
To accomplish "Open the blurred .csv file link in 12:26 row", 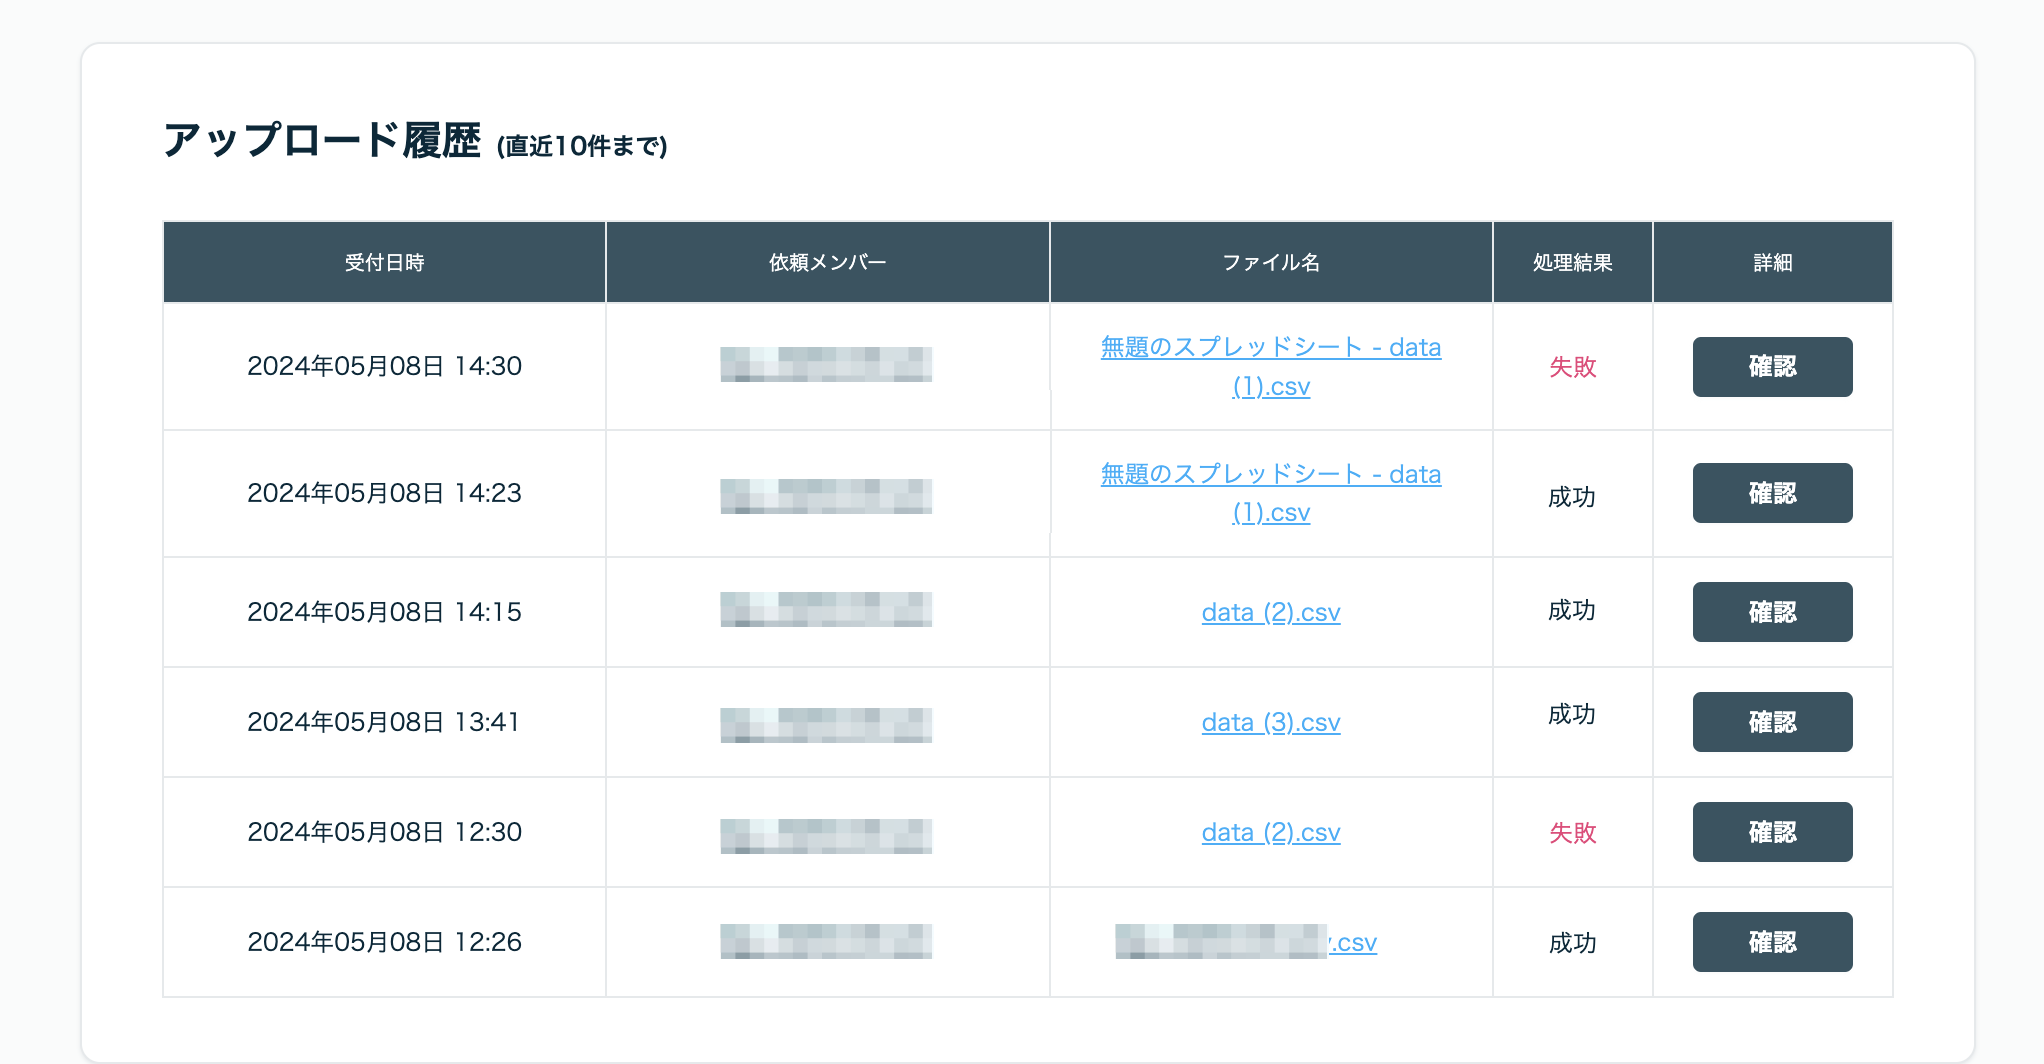I will click(1247, 942).
